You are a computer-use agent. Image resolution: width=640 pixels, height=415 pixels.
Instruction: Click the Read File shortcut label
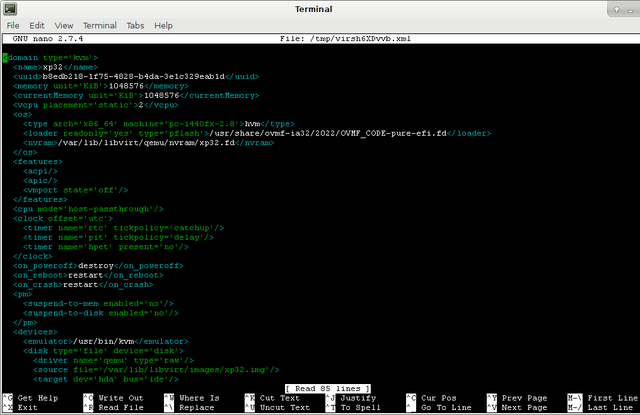[x=121, y=407]
